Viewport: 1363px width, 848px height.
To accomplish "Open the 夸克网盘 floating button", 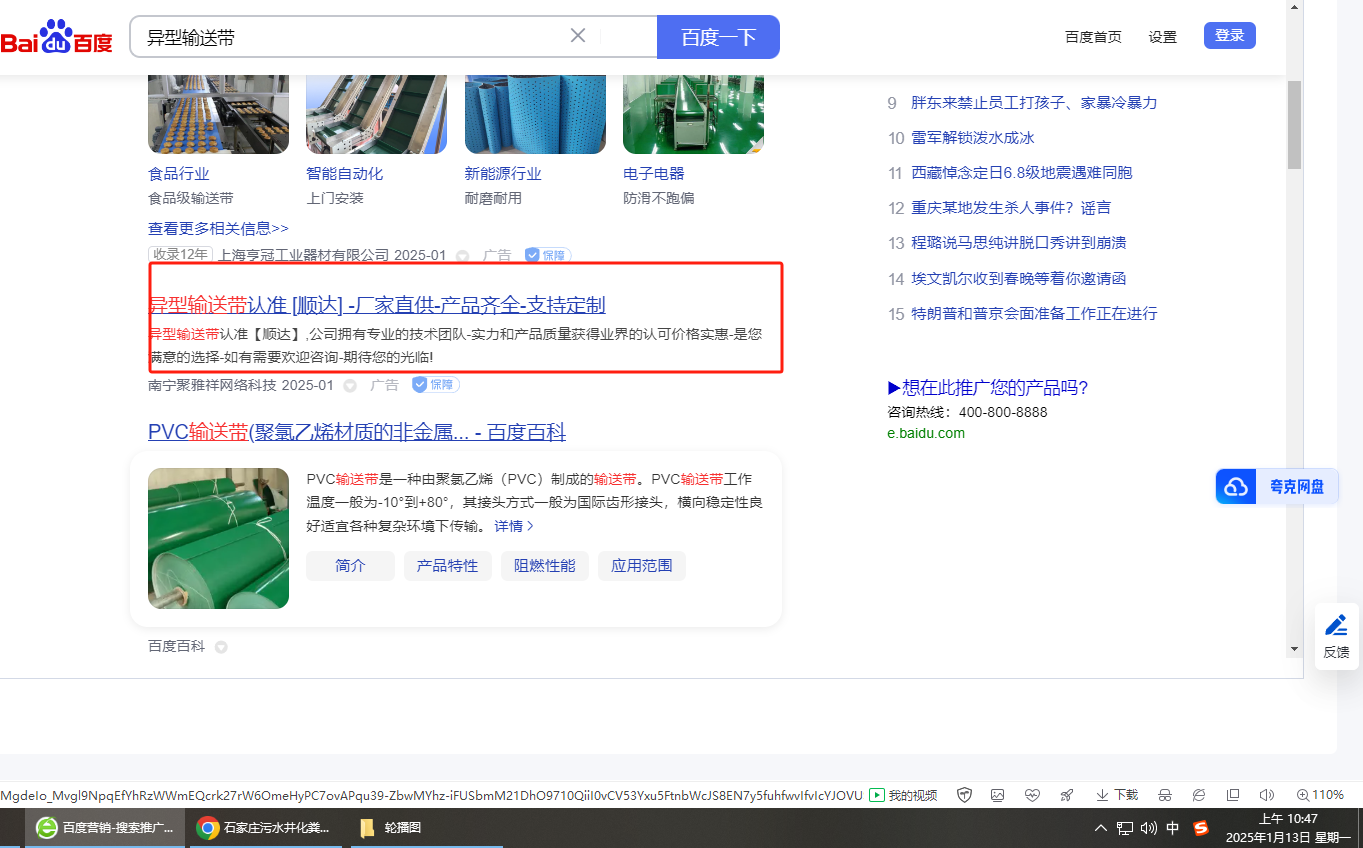I will click(1277, 487).
